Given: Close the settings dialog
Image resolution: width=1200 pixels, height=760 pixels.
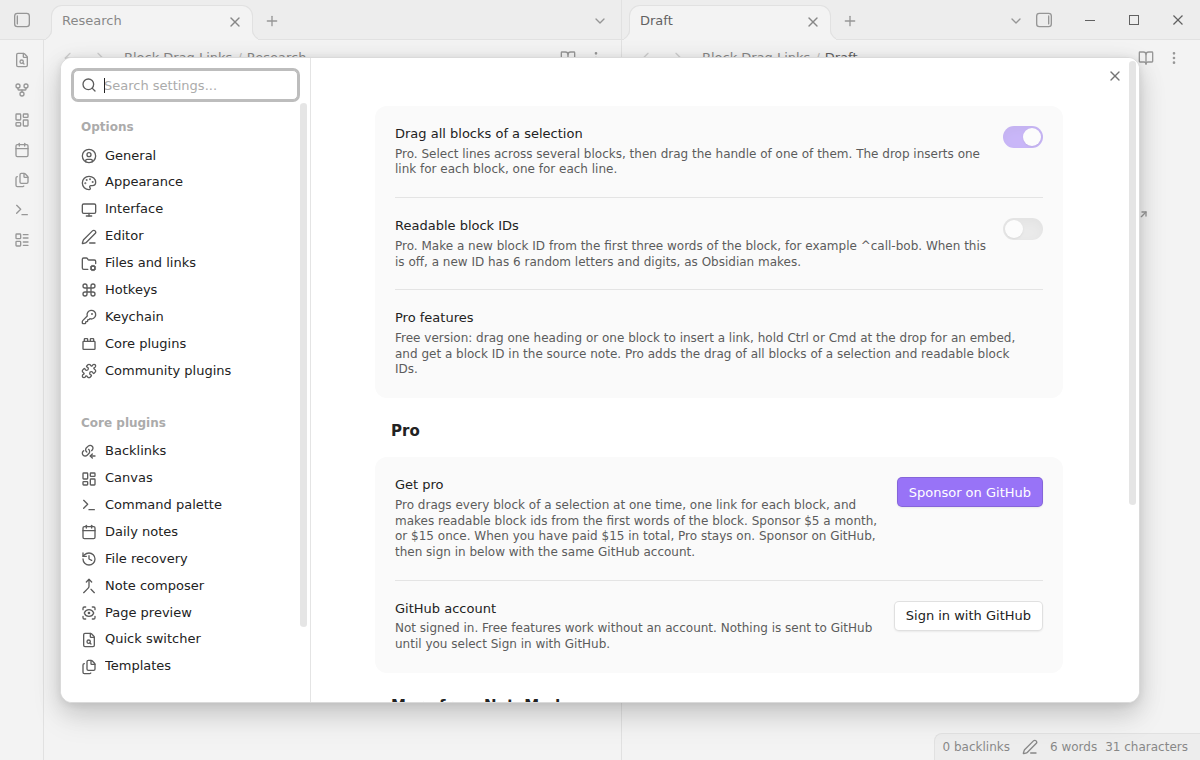Looking at the screenshot, I should click(1115, 76).
